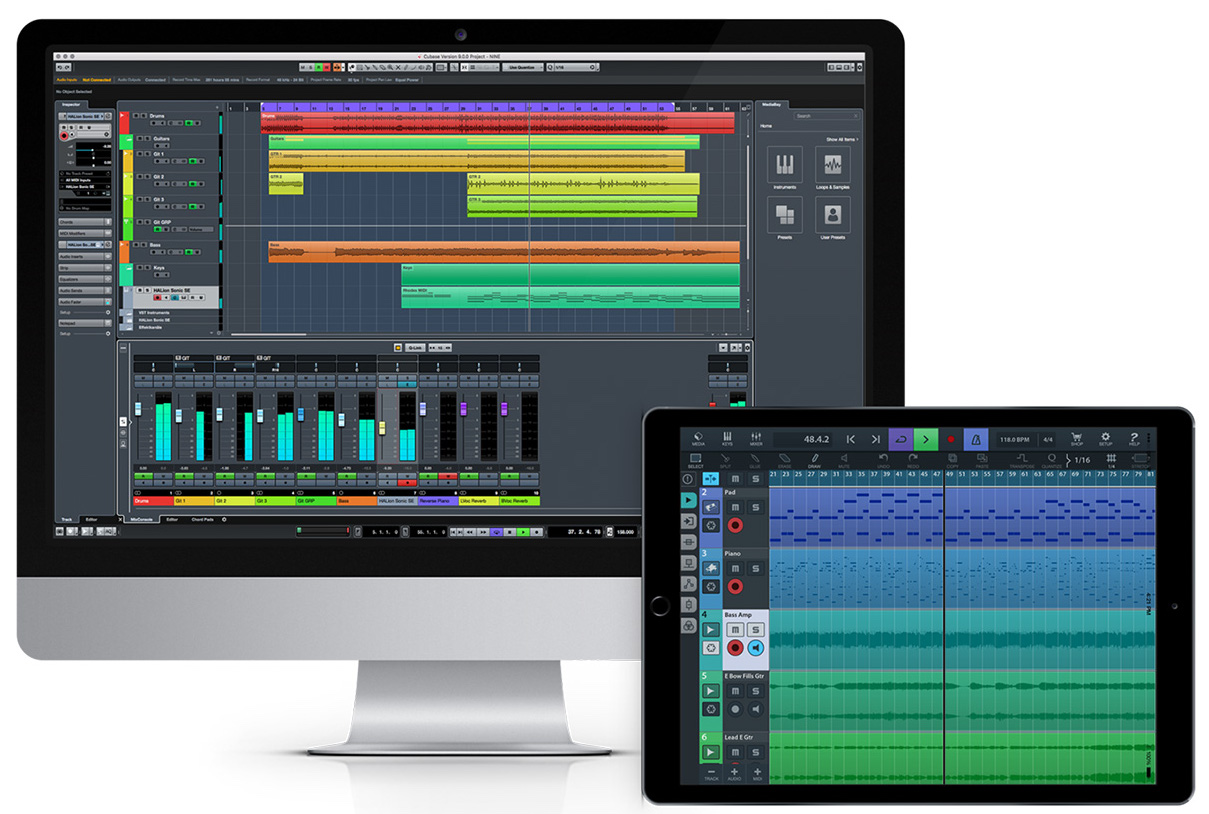Tap the STRETCH icon on iPad
The width and height of the screenshot is (1209, 814).
point(1140,461)
